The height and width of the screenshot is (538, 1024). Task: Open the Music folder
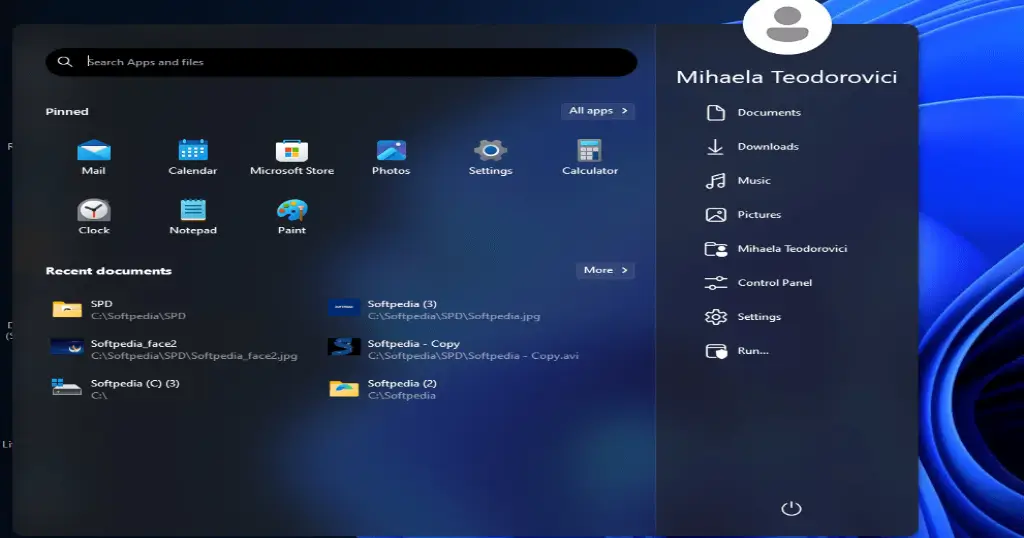point(738,180)
